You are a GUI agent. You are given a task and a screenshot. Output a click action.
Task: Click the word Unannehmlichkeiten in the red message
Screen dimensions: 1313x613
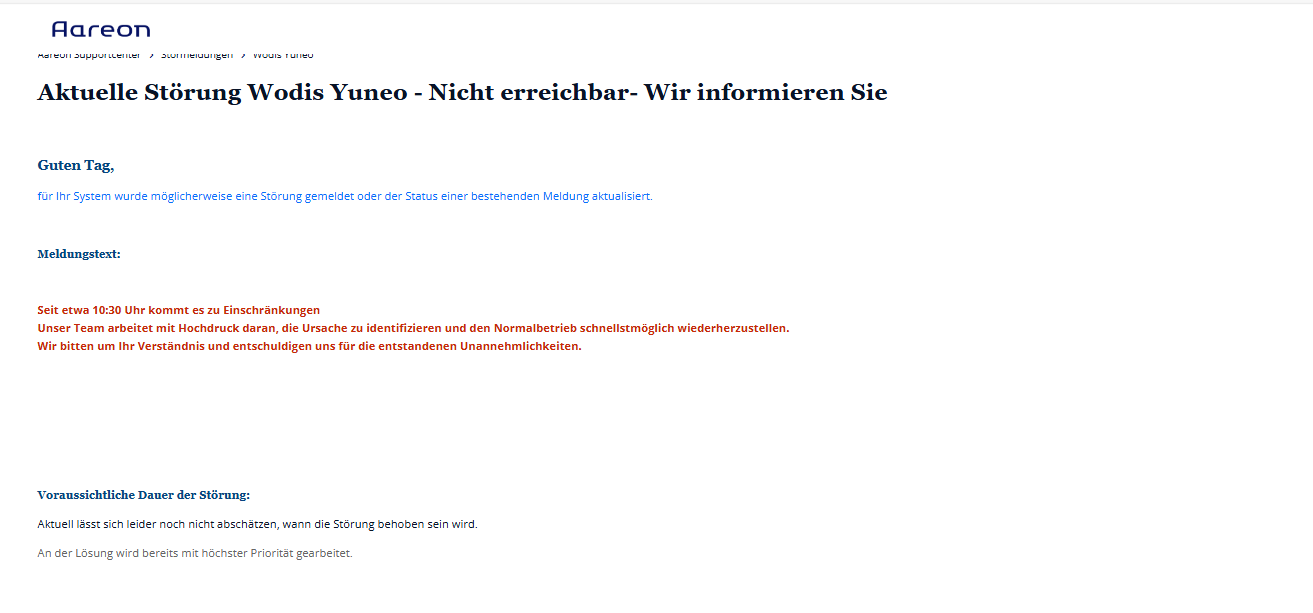519,347
